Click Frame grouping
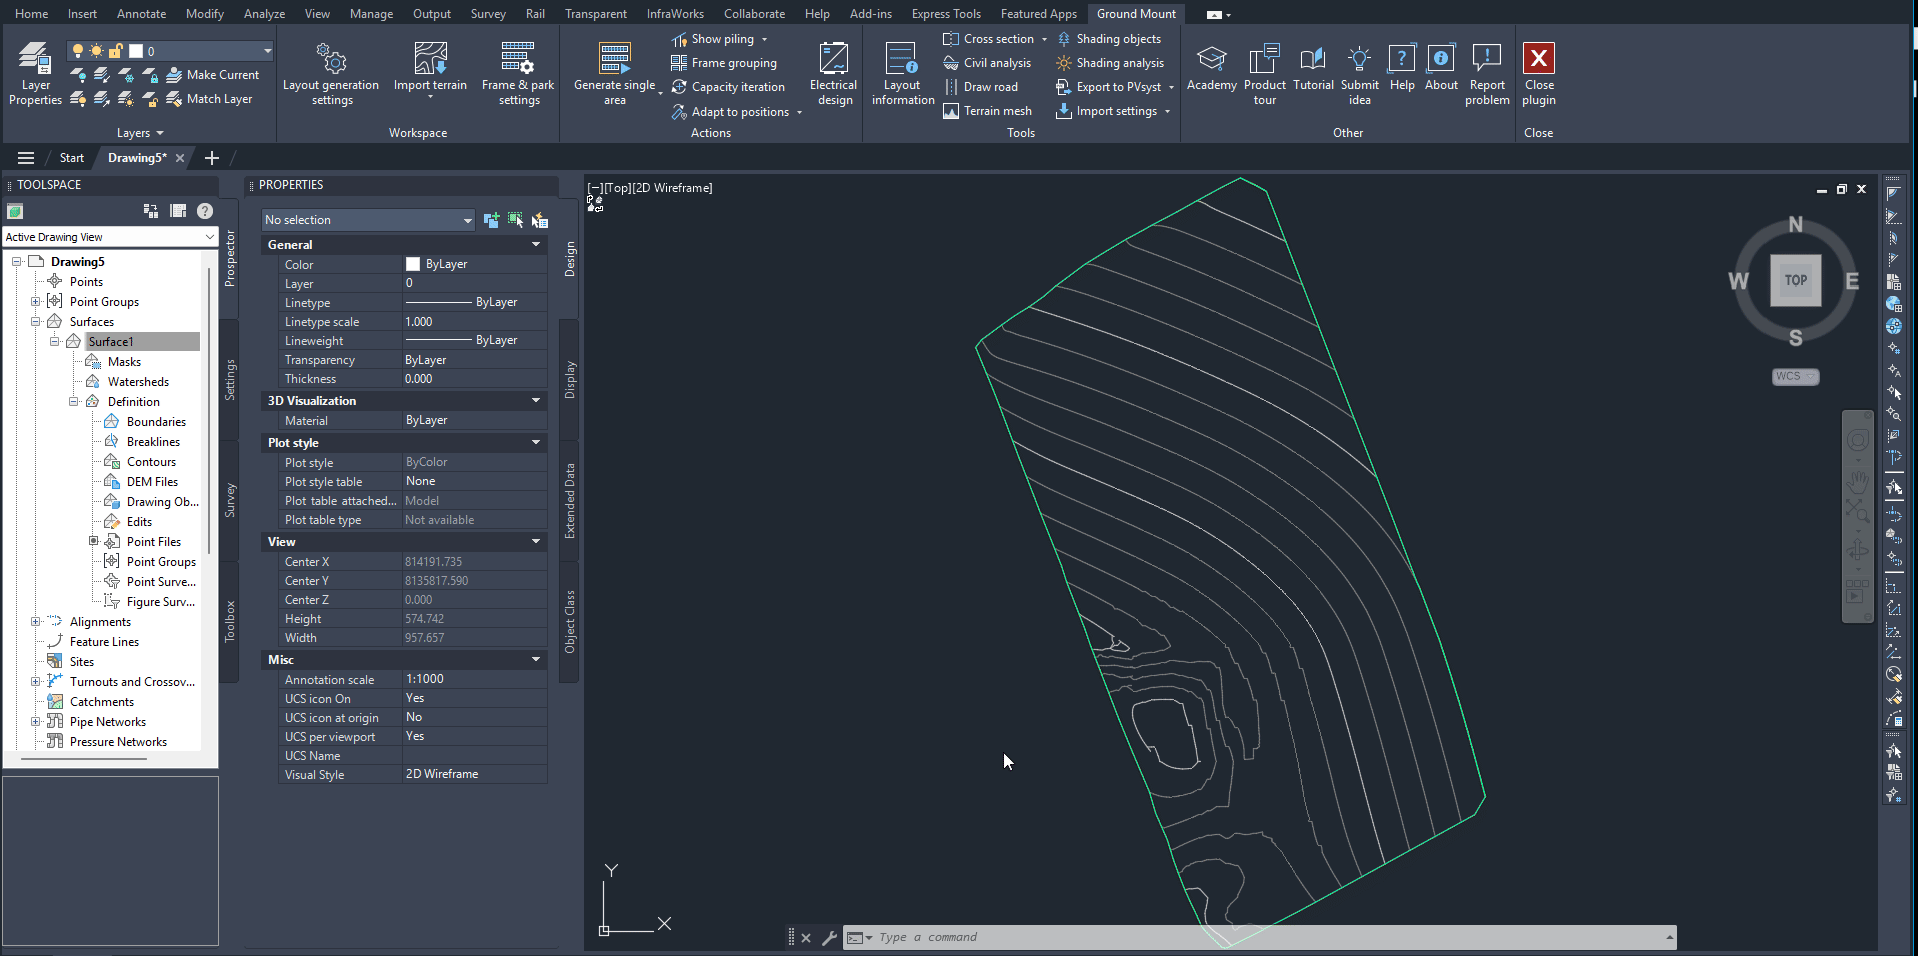 [724, 63]
